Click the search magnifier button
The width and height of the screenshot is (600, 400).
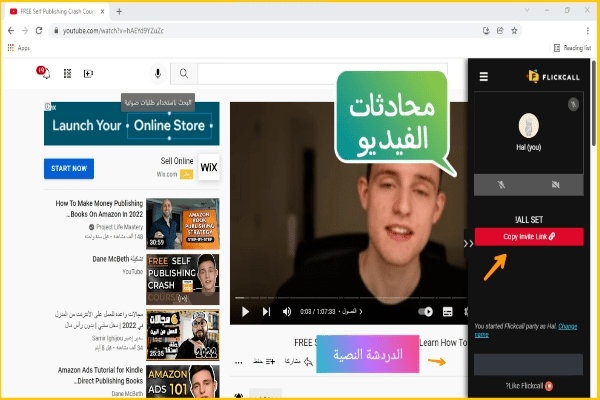(184, 73)
